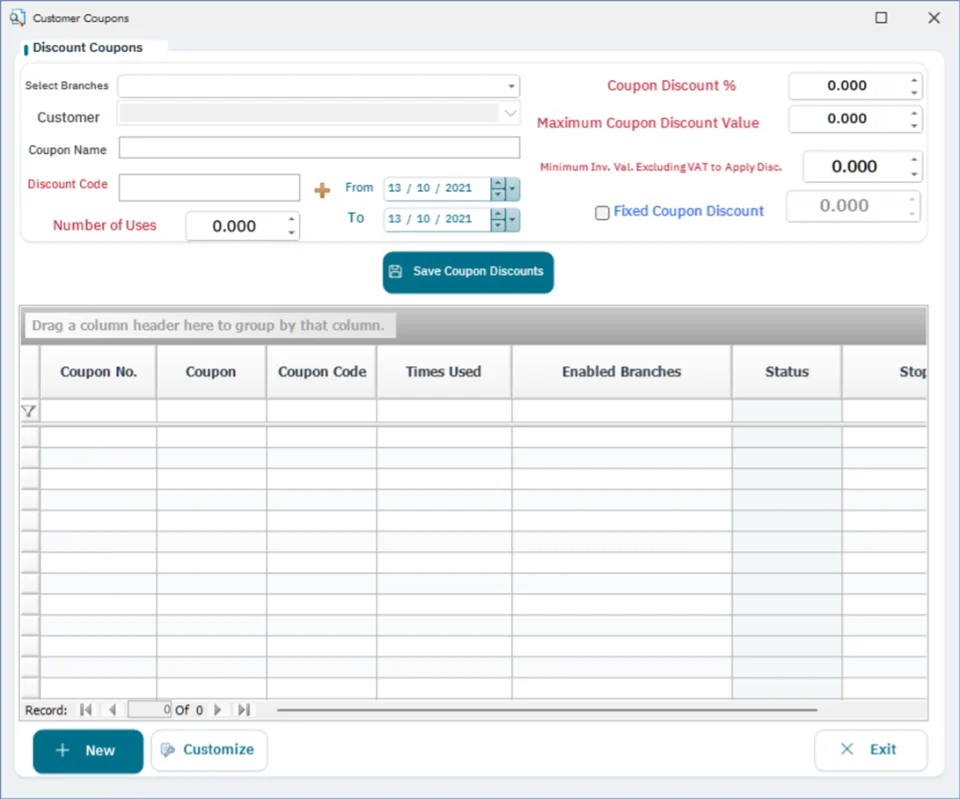Click the horizontal scrollbar of the grid
Viewport: 960px width, 799px height.
547,710
